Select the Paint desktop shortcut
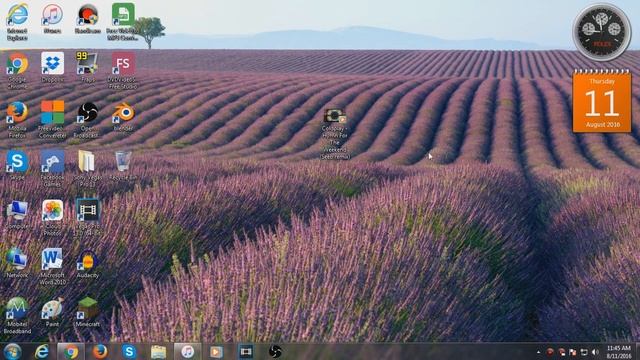The width and height of the screenshot is (640, 360). coord(52,312)
